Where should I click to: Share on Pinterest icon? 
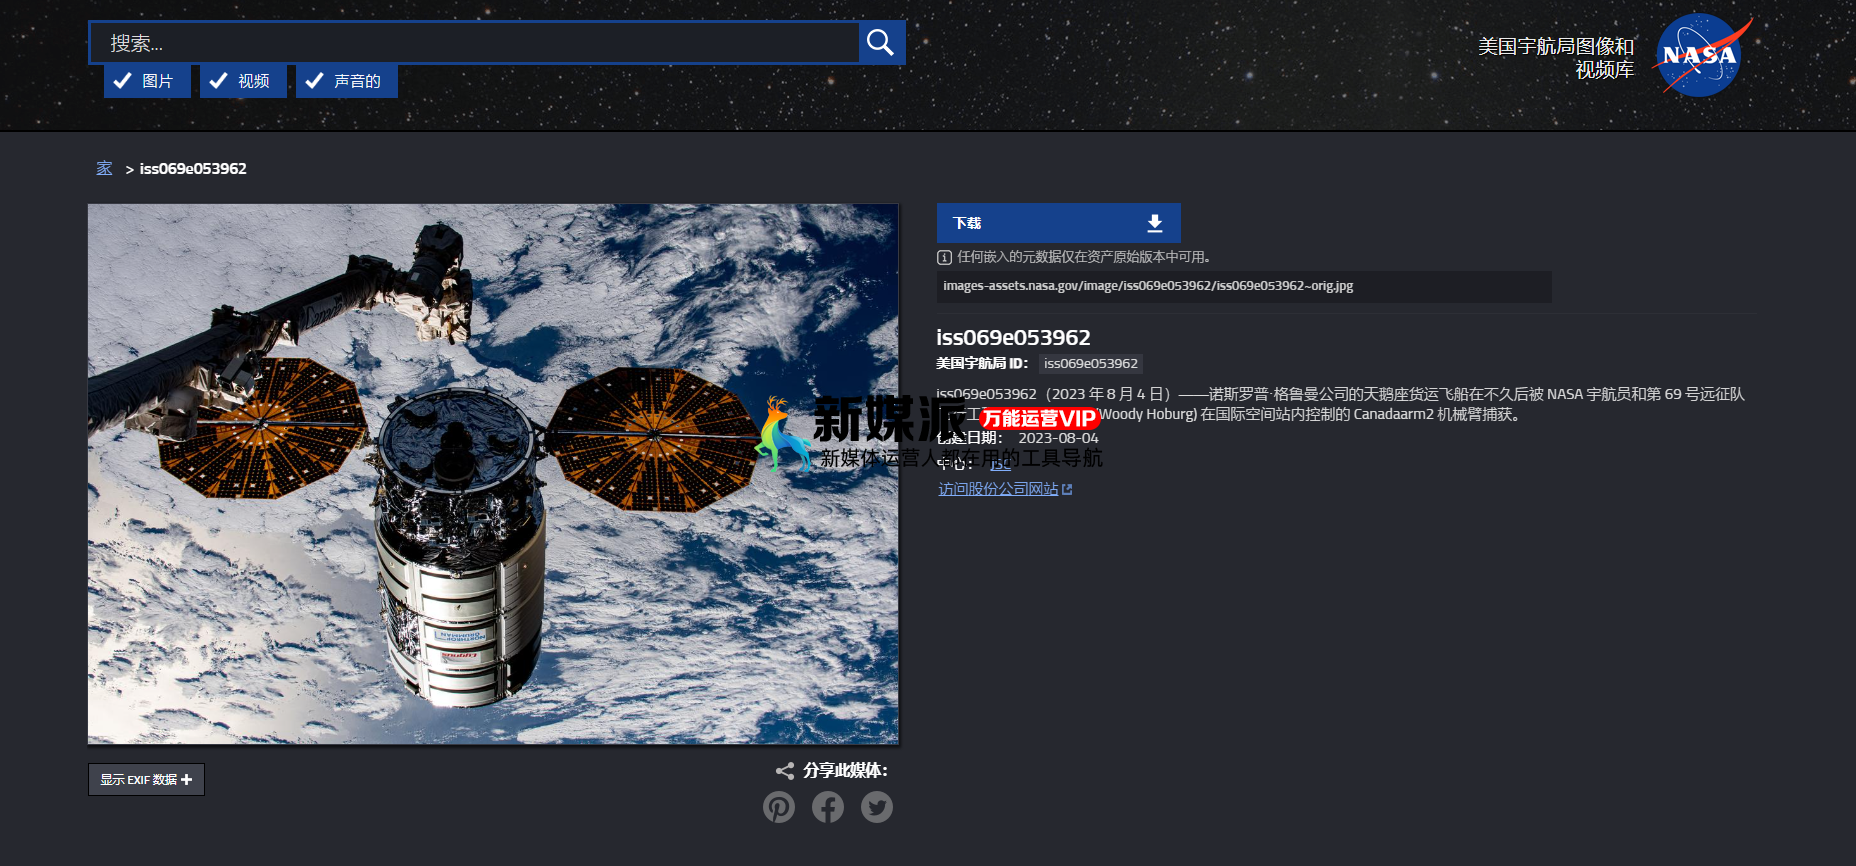pyautogui.click(x=779, y=807)
